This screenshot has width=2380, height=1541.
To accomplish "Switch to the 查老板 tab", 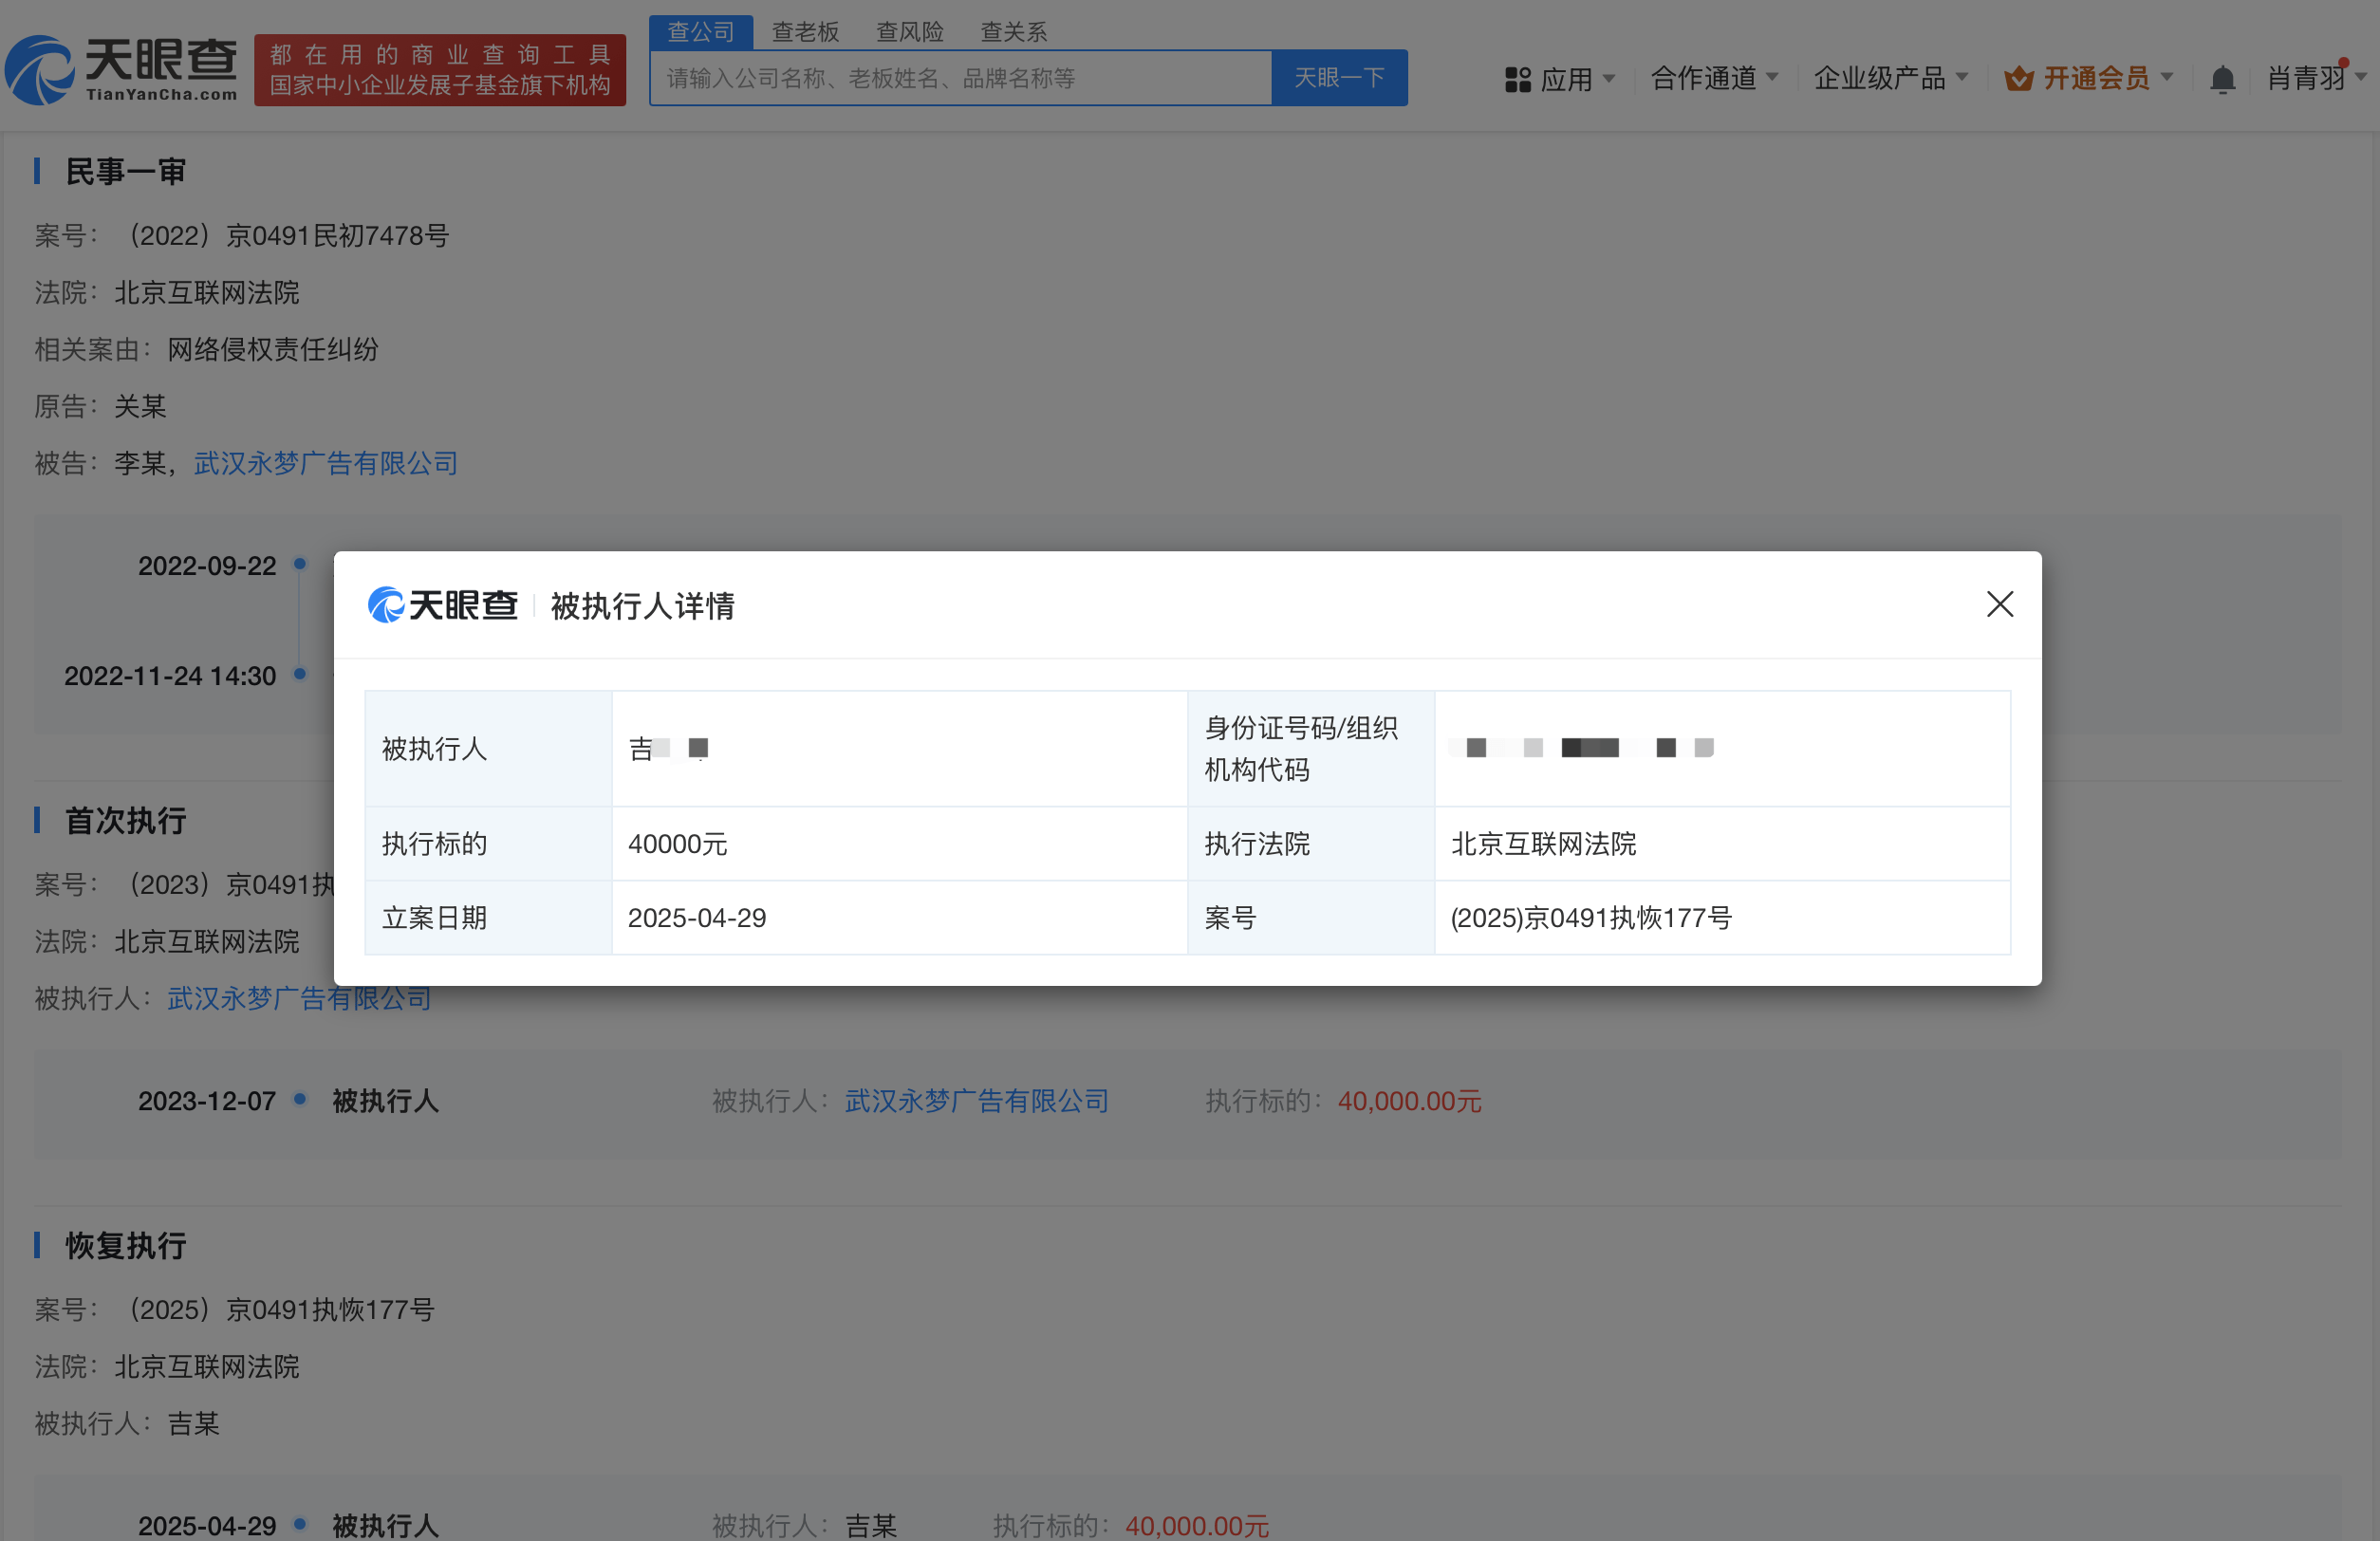I will coord(805,31).
